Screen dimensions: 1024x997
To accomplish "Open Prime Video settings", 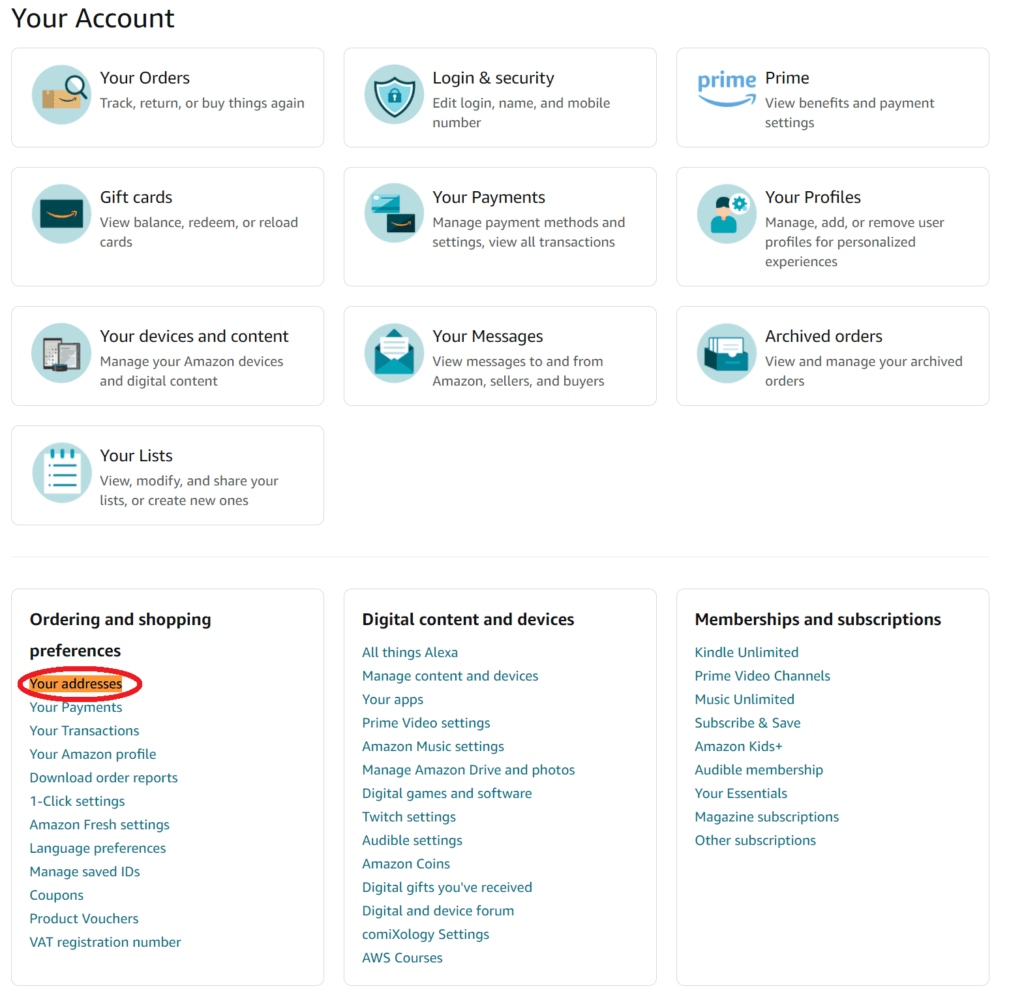I will click(x=426, y=723).
